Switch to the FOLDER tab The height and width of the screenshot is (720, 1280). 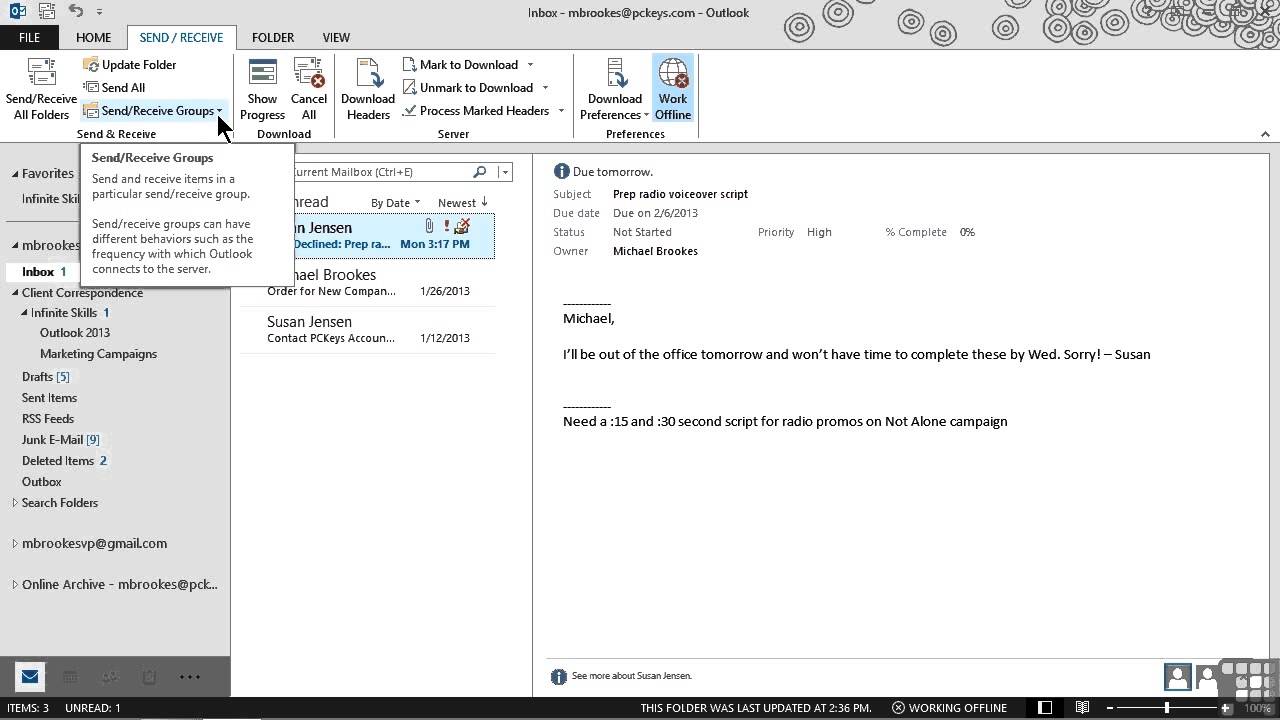point(273,37)
